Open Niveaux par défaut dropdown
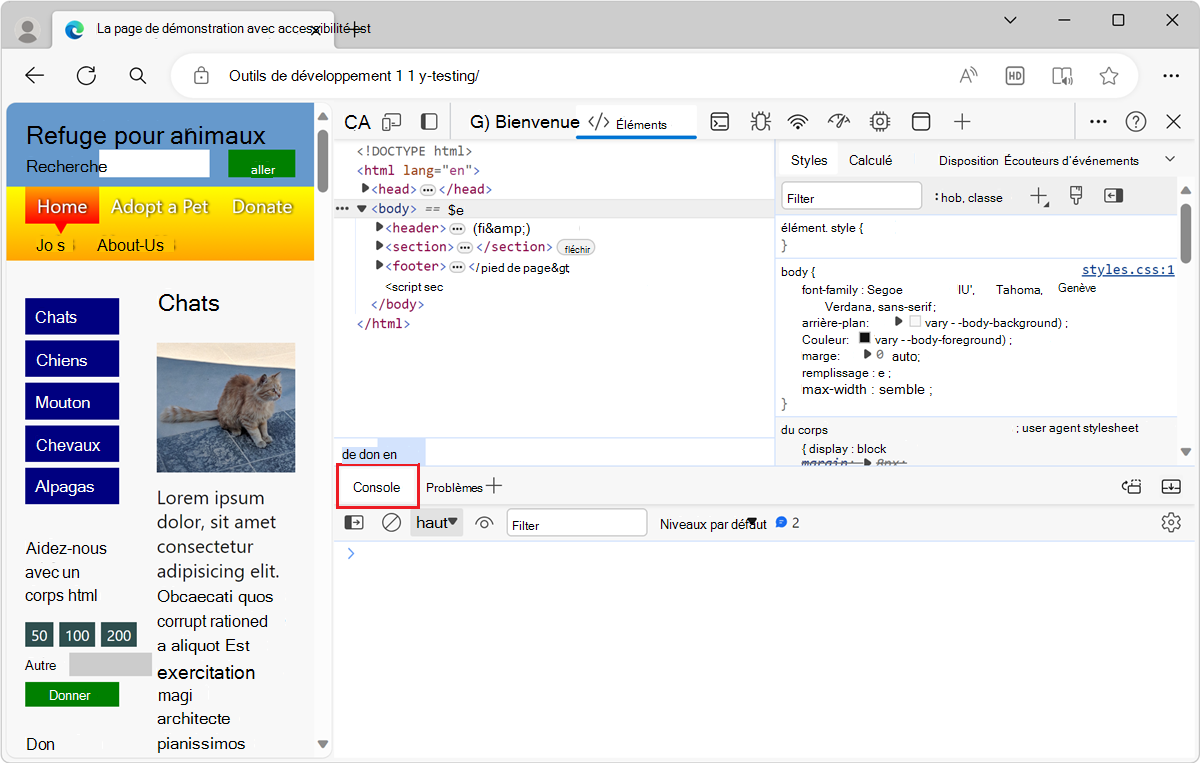Image resolution: width=1200 pixels, height=763 pixels. point(713,523)
